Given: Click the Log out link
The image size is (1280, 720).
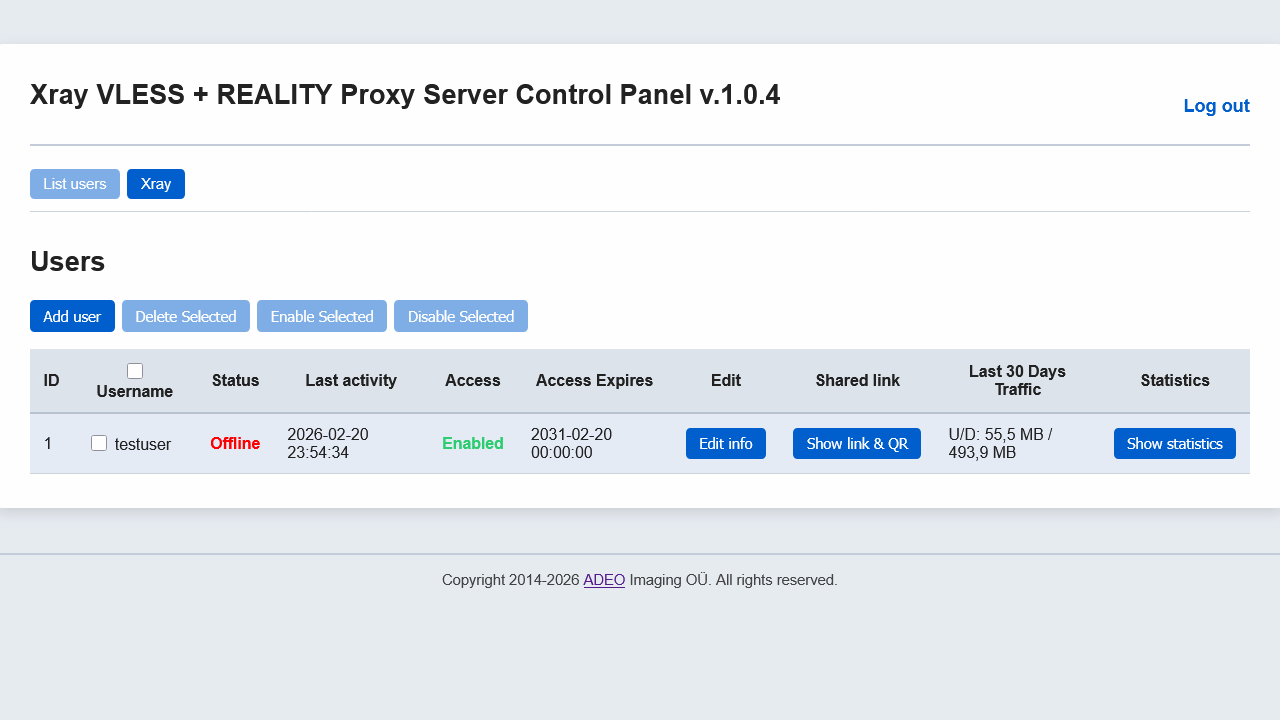Looking at the screenshot, I should click(x=1216, y=106).
